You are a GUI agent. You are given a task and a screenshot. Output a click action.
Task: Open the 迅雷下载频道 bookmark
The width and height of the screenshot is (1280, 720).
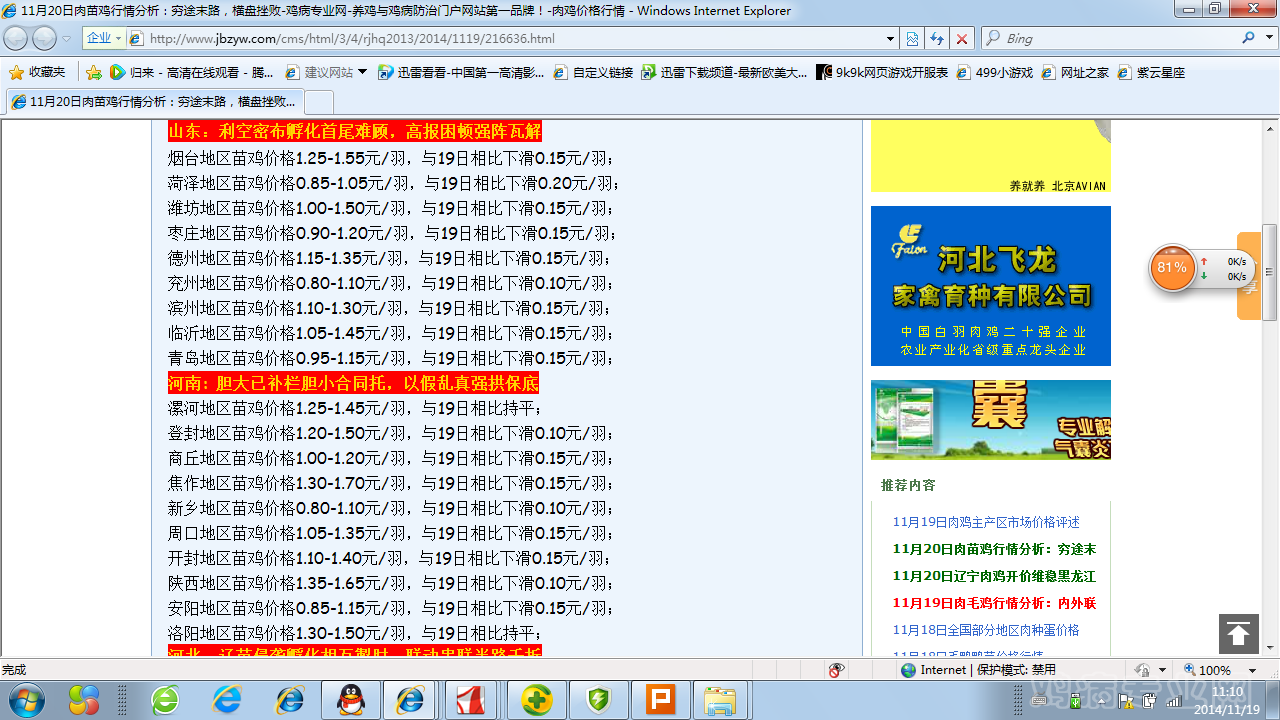click(x=724, y=72)
